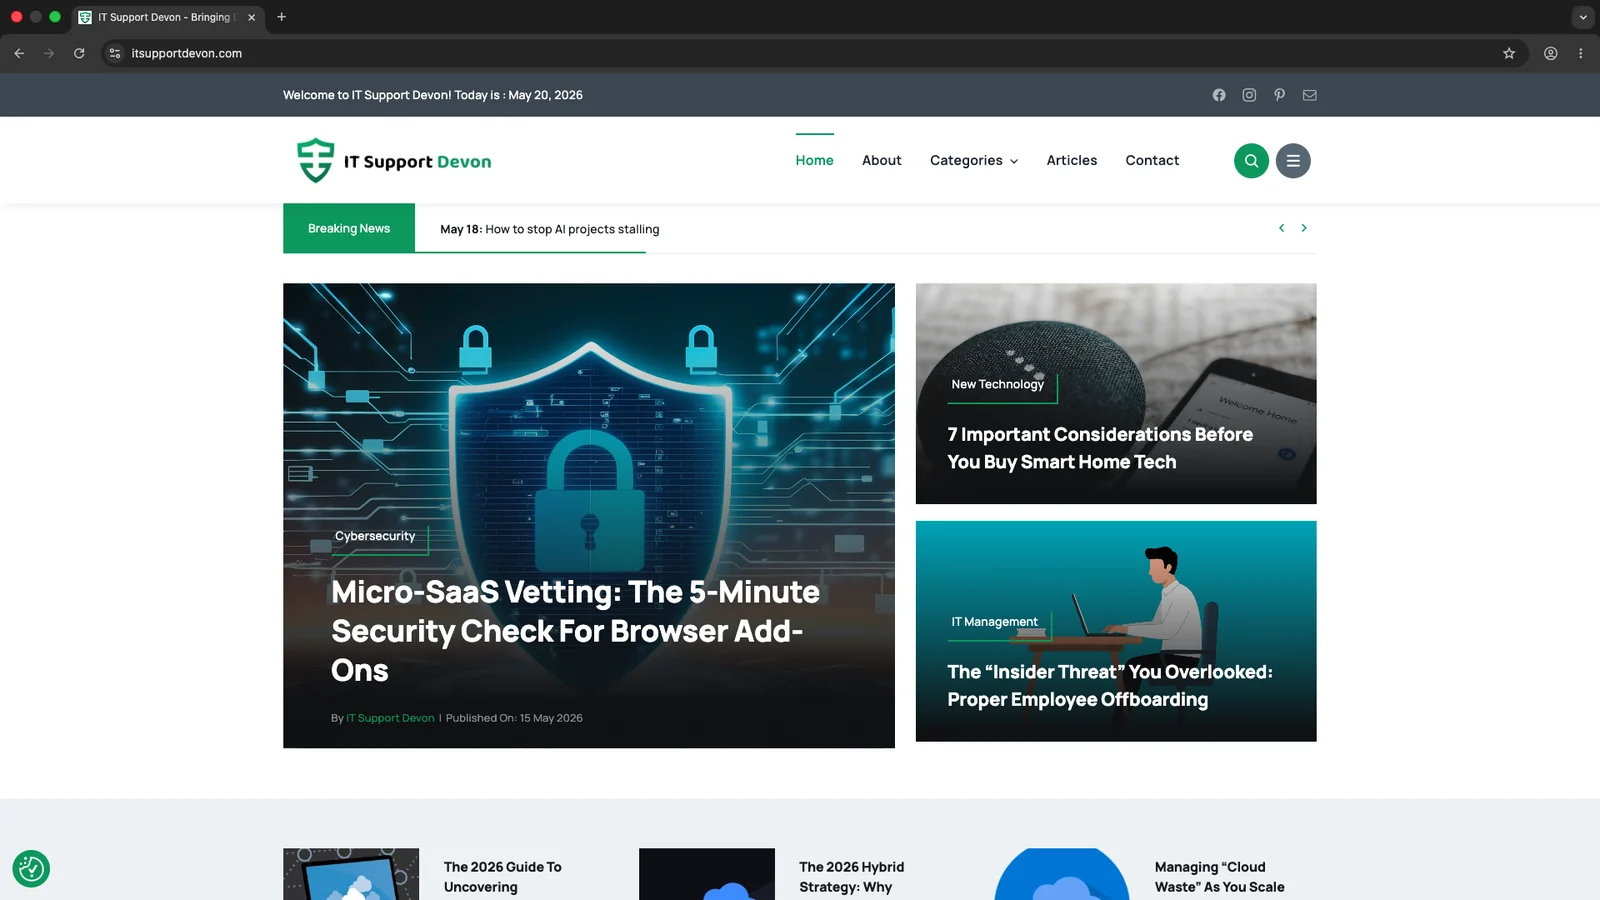Open the IT Management category tag
This screenshot has width=1600, height=900.
[x=994, y=622]
